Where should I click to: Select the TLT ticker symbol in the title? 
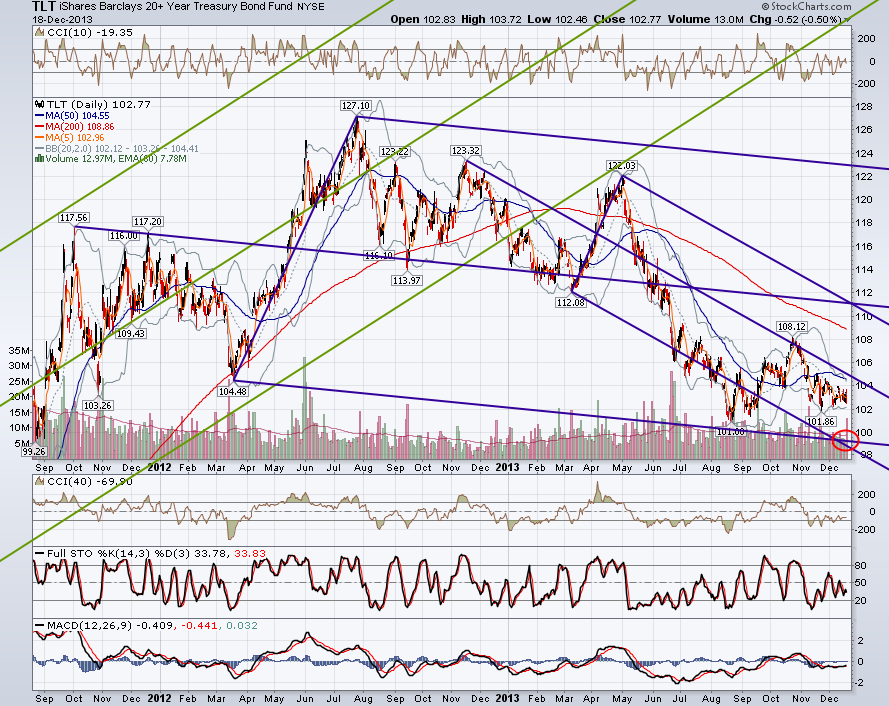coord(44,7)
